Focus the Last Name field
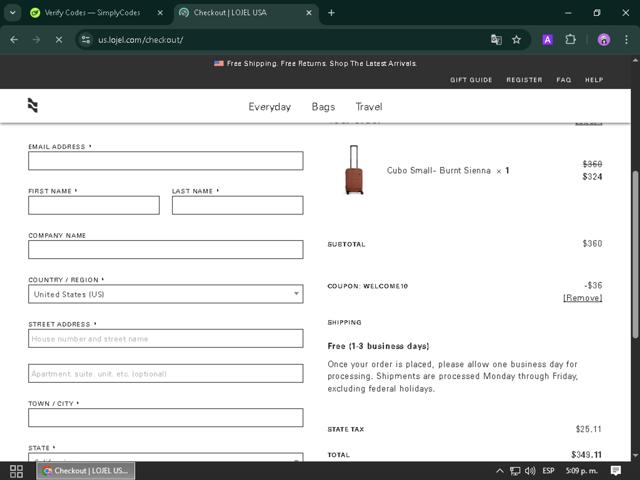This screenshot has height=480, width=640. tap(238, 205)
